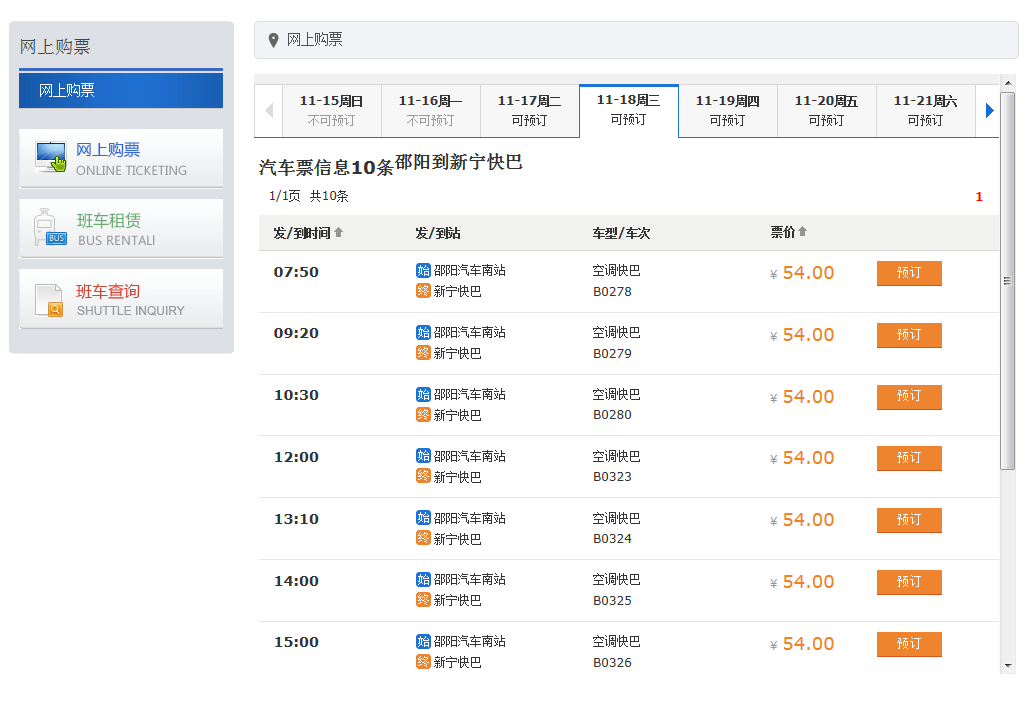Viewport: 1026px width, 716px height.
Task: Select the 11-19 Thursday date tab
Action: [x=727, y=110]
